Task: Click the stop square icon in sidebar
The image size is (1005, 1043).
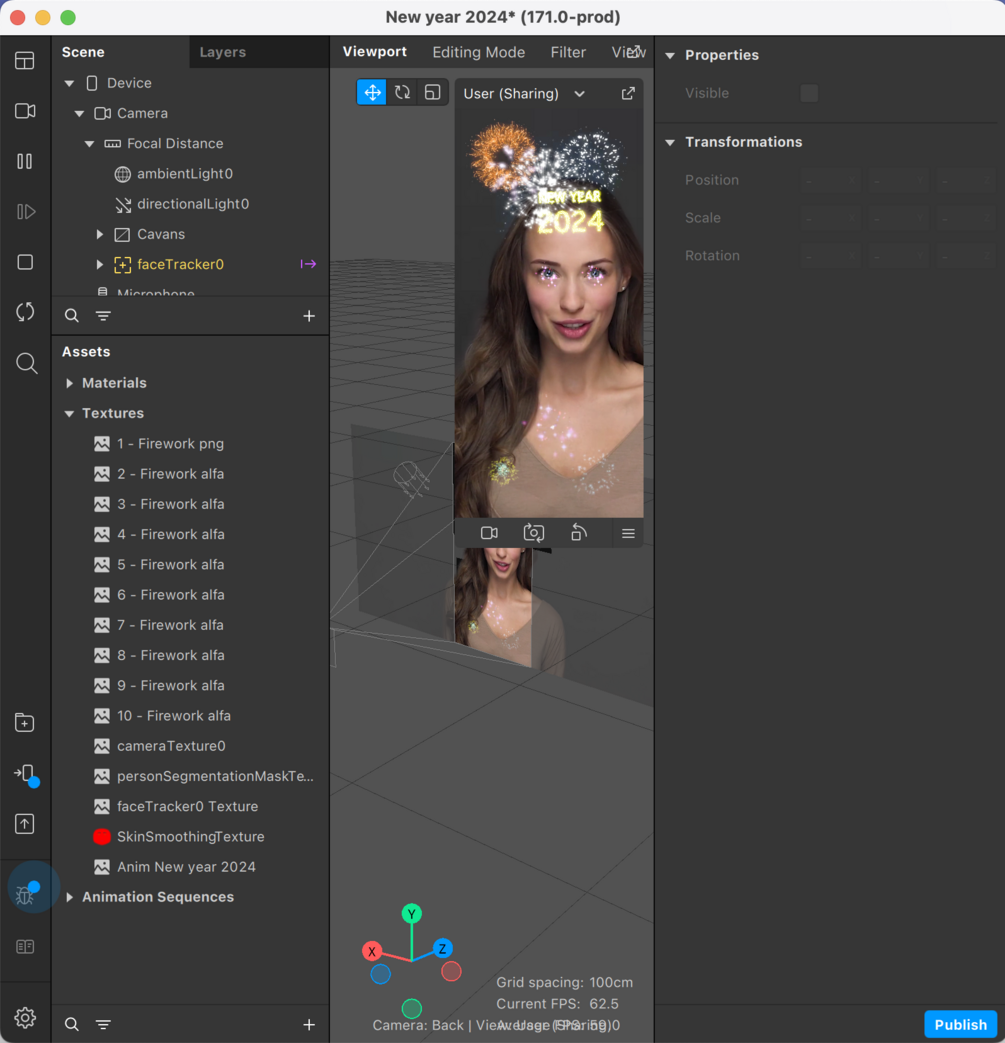Action: click(25, 262)
